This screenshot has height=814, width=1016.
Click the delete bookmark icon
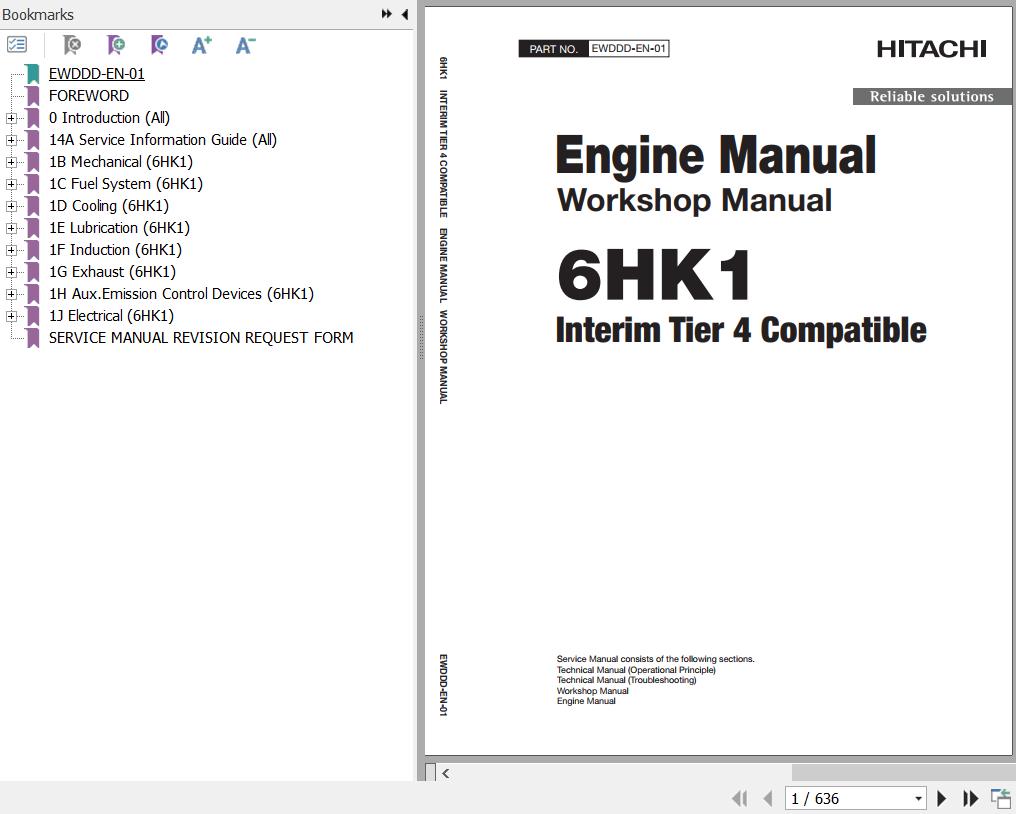click(72, 45)
